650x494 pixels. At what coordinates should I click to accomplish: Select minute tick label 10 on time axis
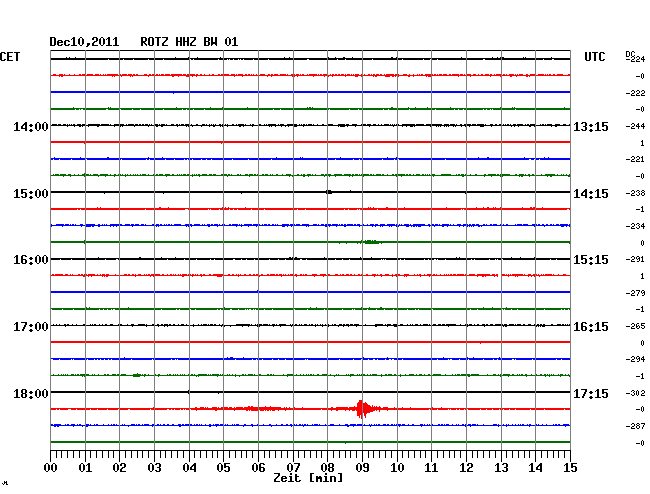[397, 468]
